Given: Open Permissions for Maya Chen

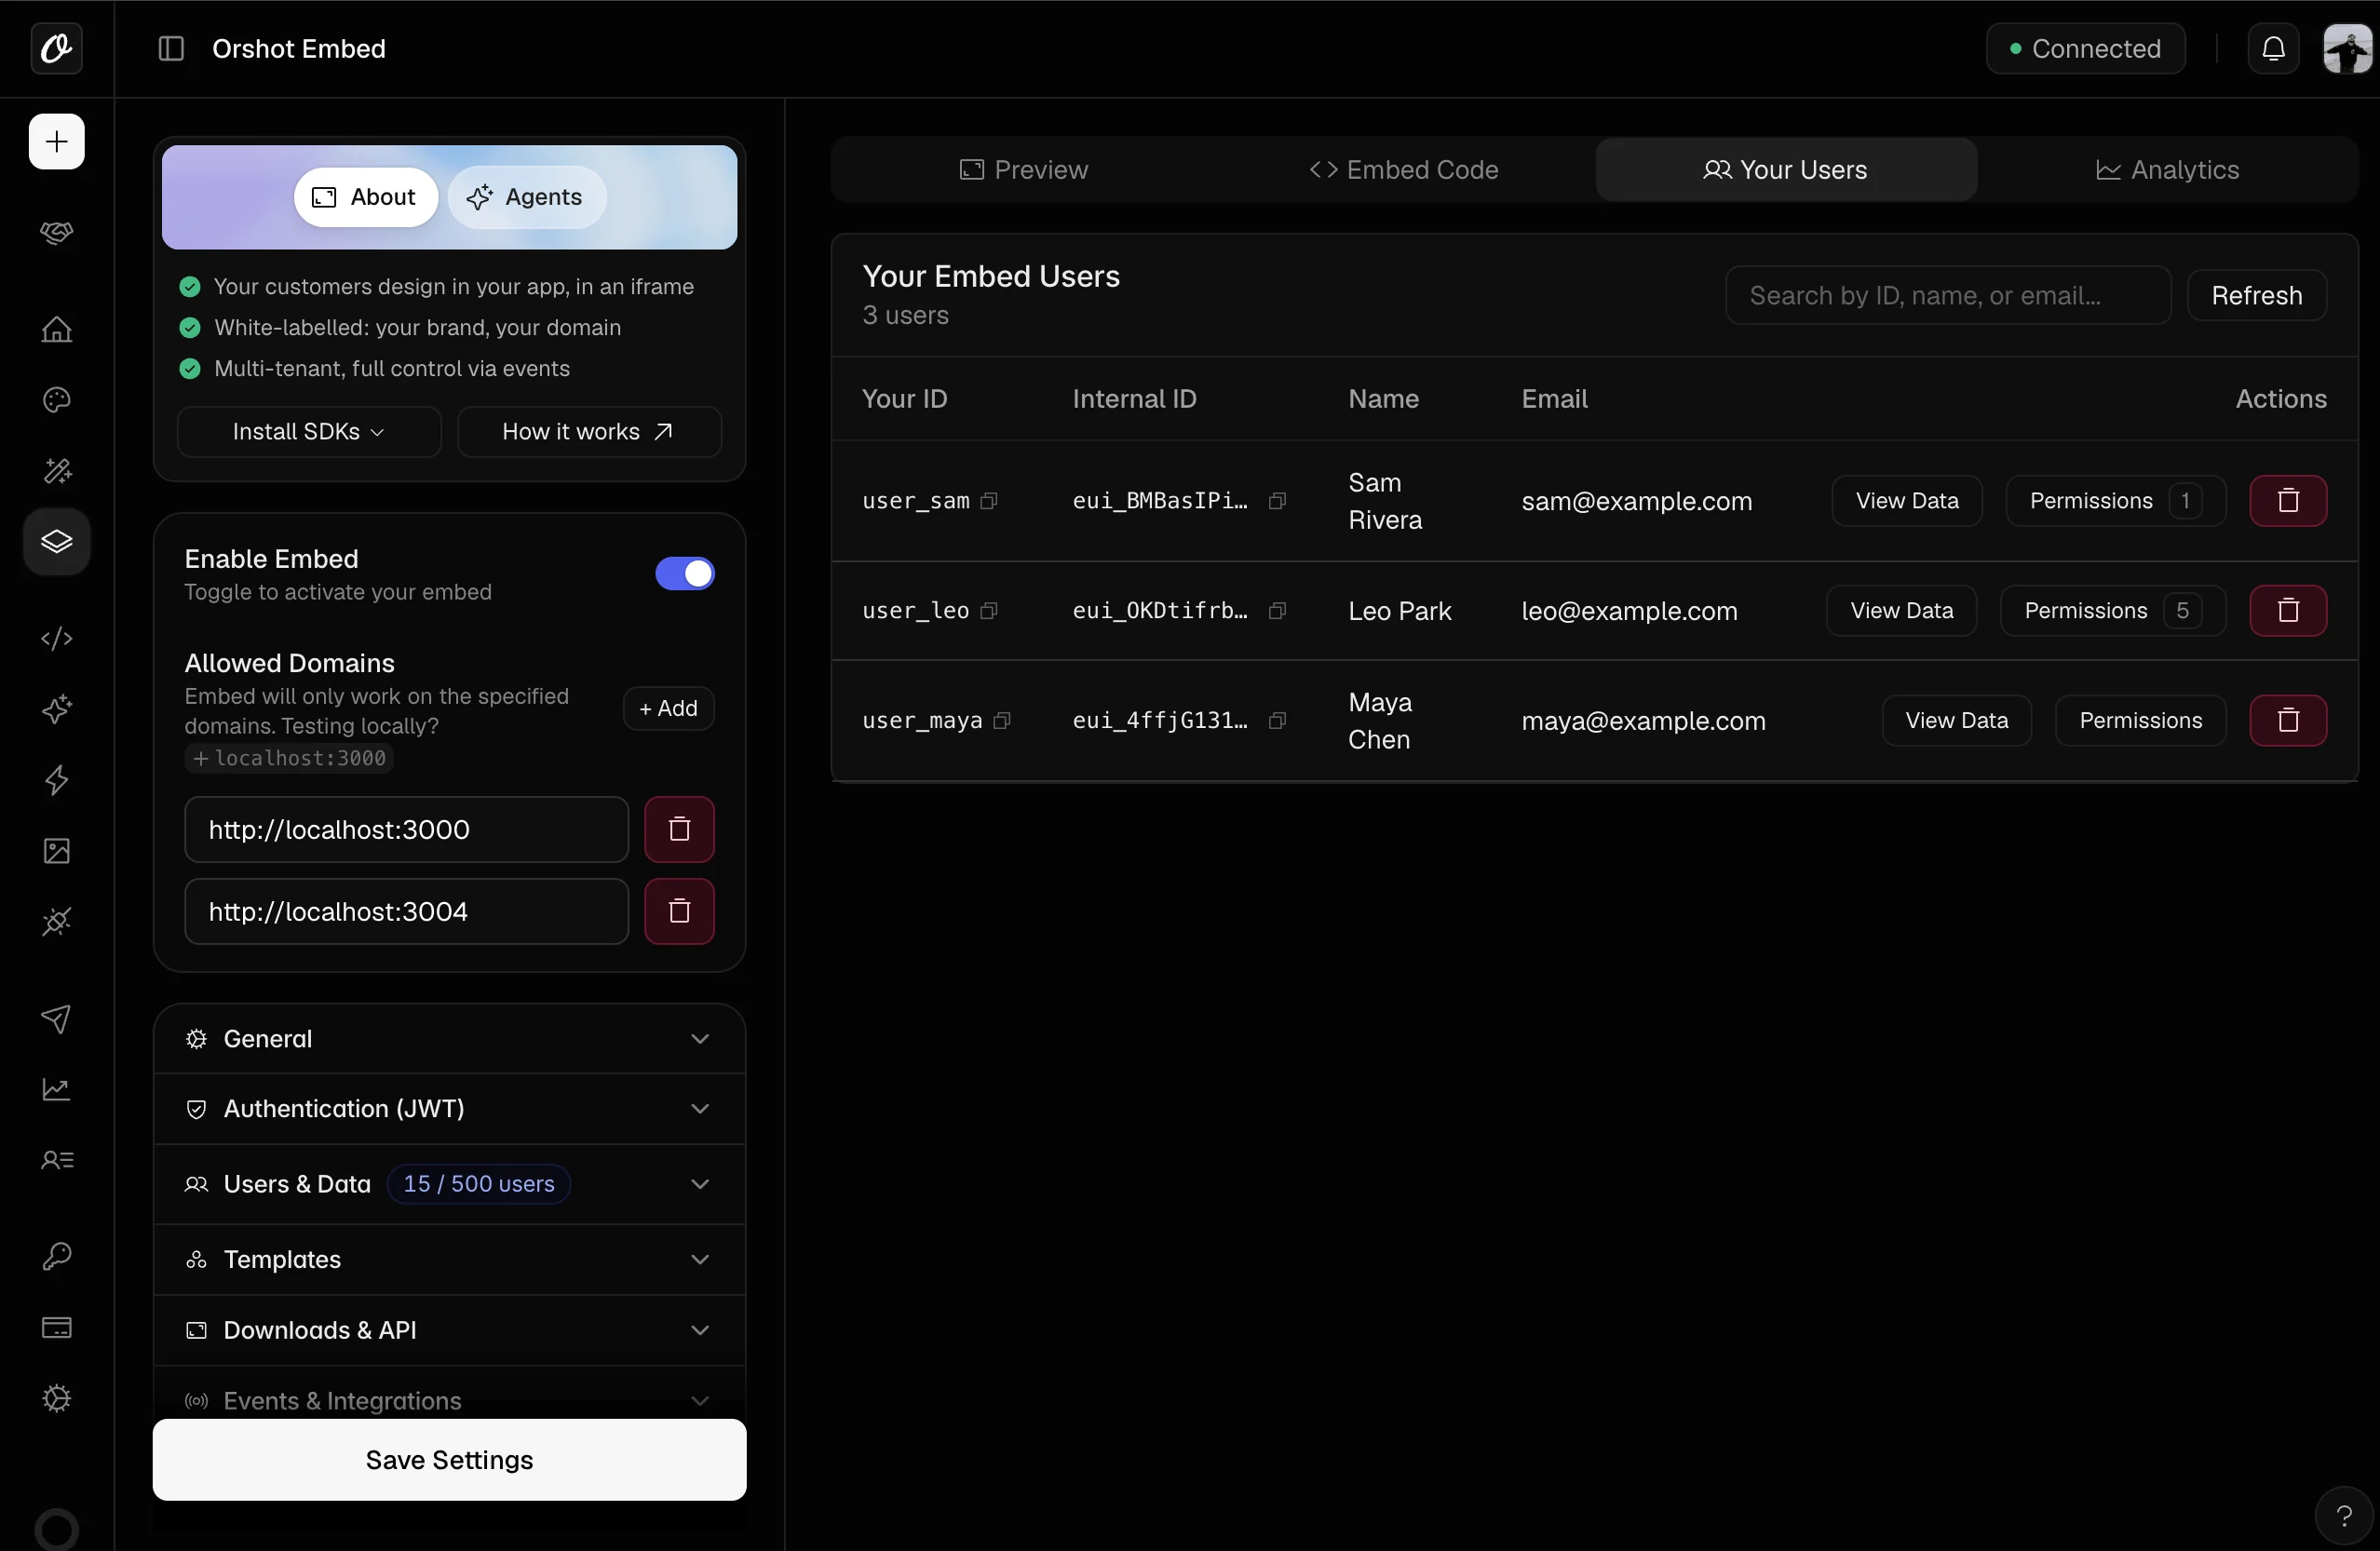Looking at the screenshot, I should [2140, 721].
